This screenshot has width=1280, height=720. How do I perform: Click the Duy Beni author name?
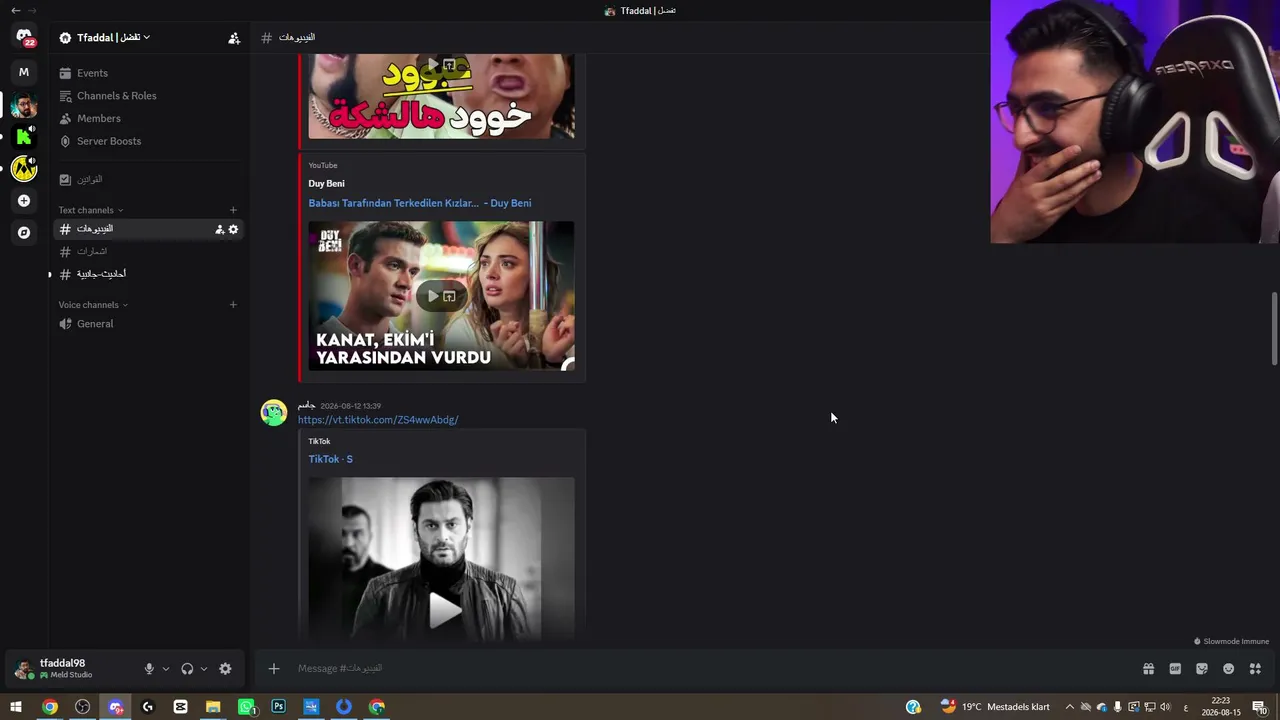click(x=326, y=184)
